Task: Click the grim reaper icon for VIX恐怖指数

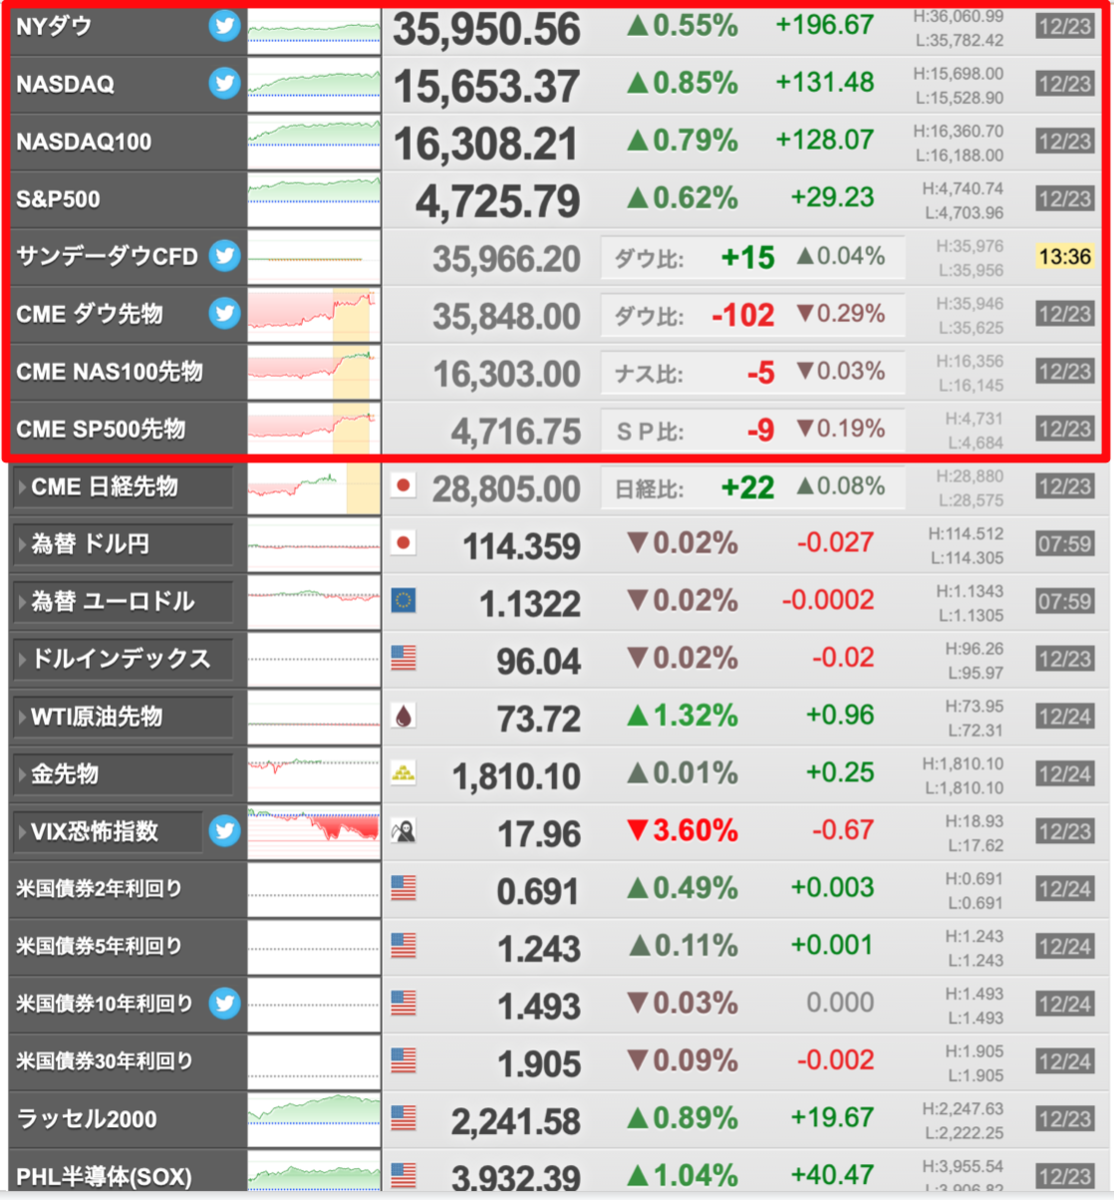Action: pos(403,830)
